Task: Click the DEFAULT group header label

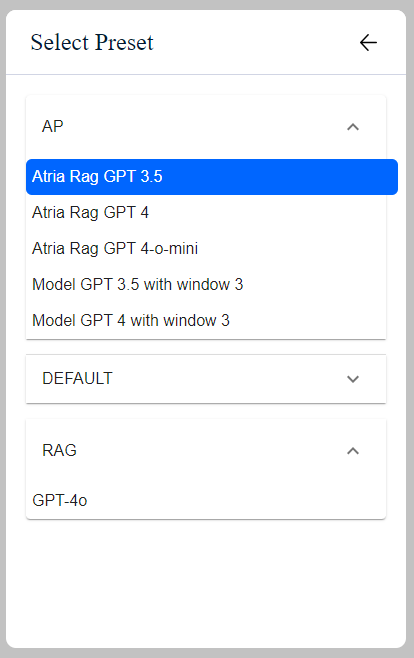Action: pyautogui.click(x=77, y=379)
